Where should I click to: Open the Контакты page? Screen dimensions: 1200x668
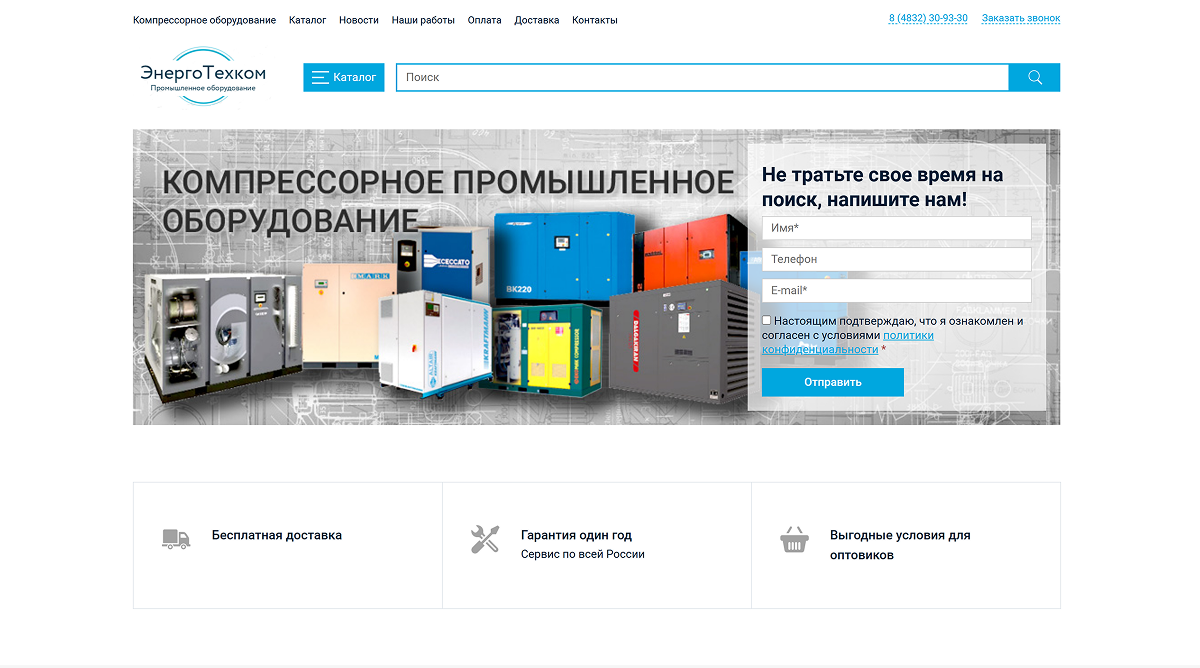594,20
